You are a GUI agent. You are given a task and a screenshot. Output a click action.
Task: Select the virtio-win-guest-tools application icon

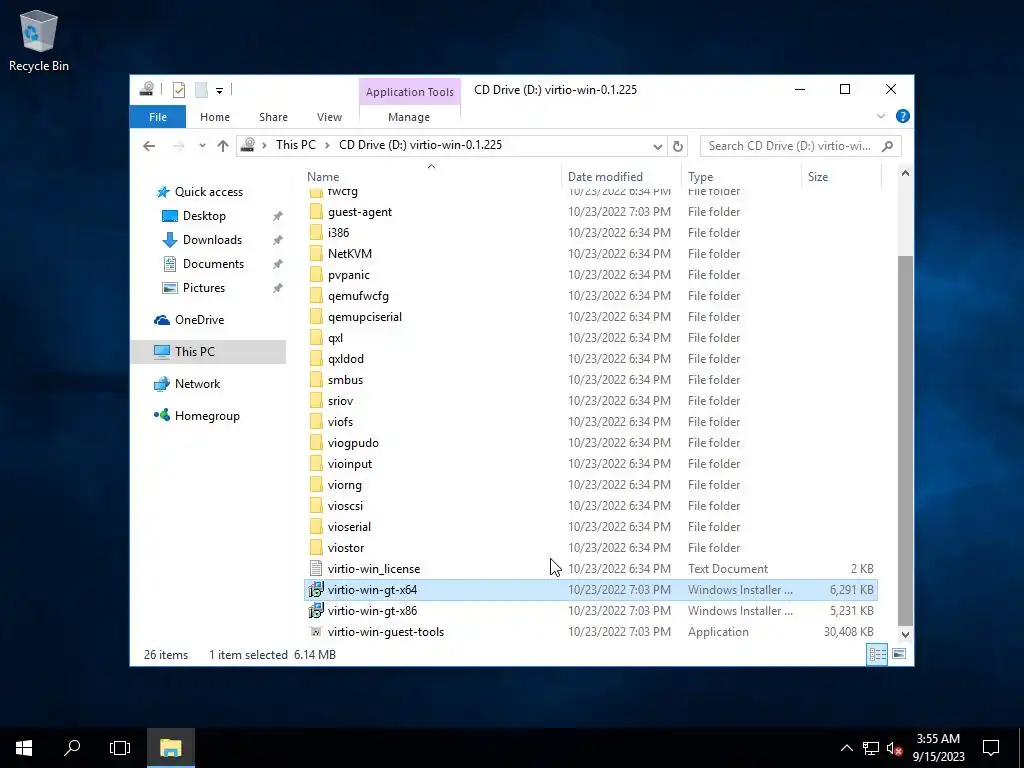point(316,632)
